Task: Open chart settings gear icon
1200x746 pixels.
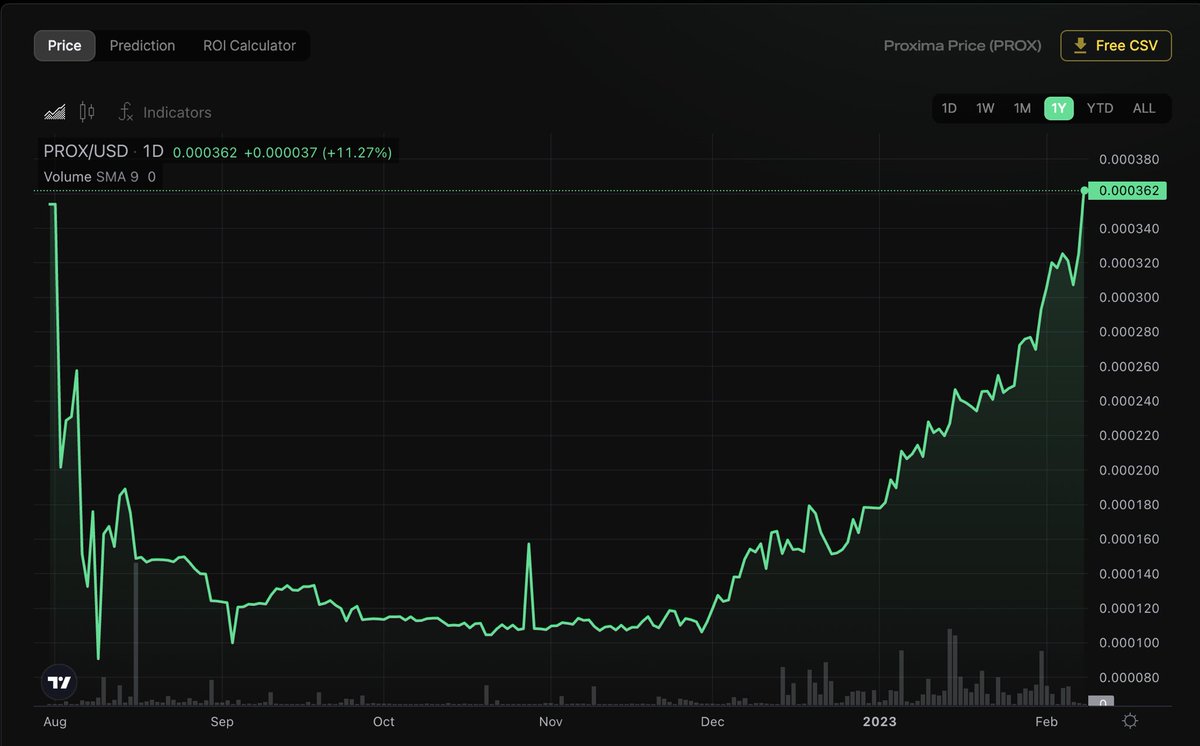Action: pyautogui.click(x=1130, y=721)
